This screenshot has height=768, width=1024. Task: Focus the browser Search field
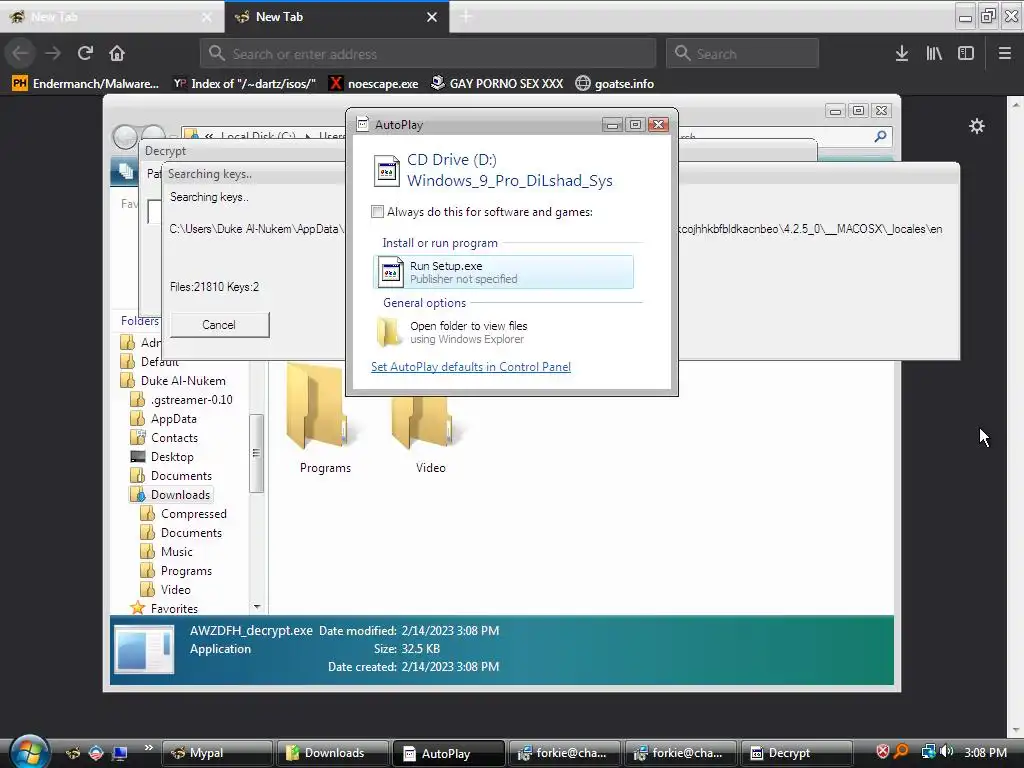coord(743,54)
